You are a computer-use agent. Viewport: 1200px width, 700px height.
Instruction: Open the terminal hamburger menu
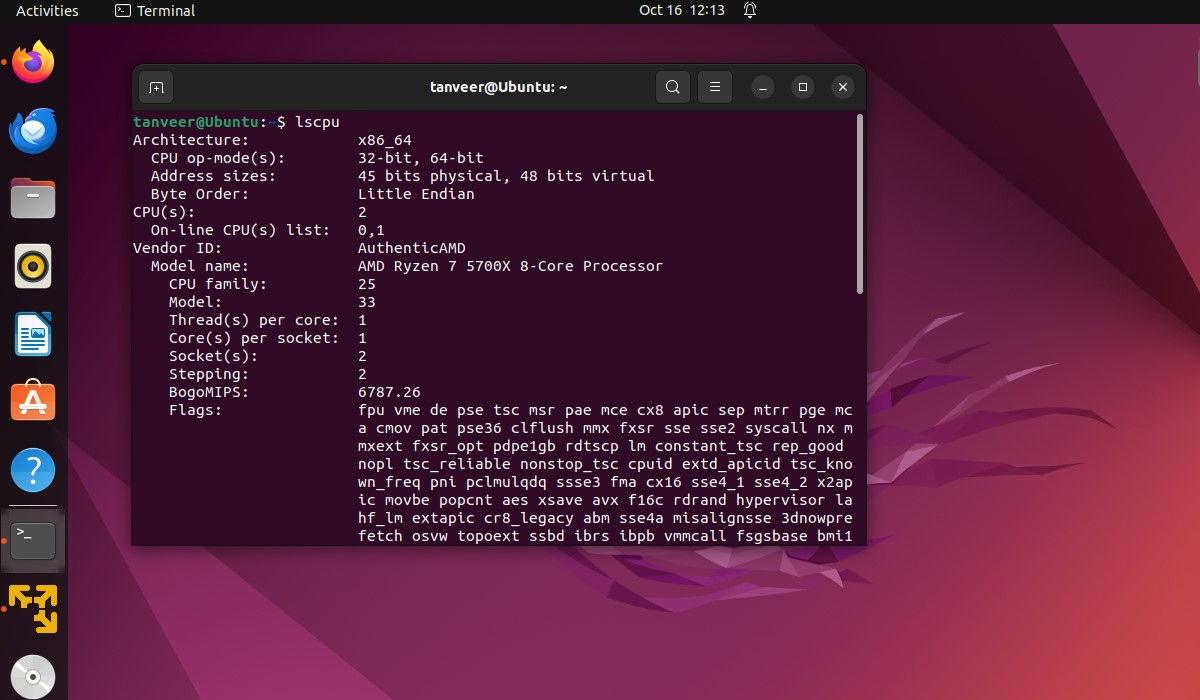(714, 87)
